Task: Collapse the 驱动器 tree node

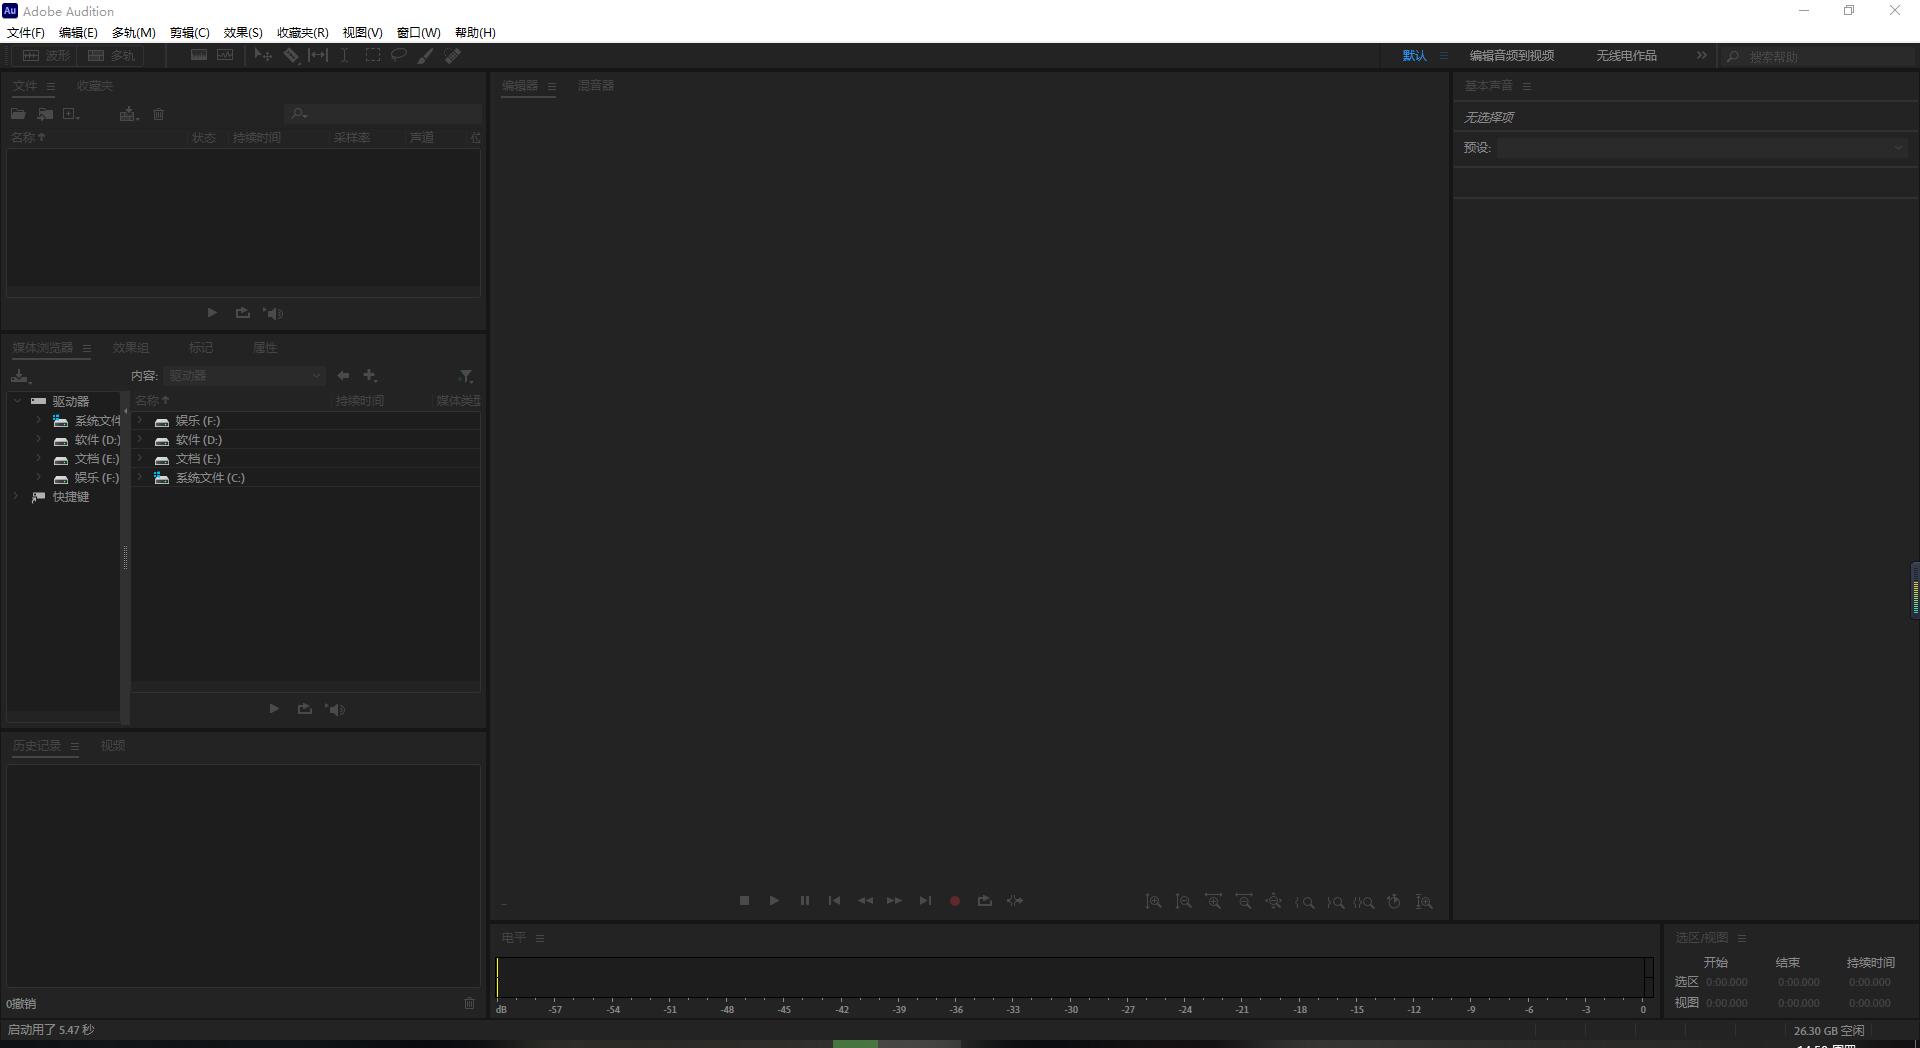Action: (x=17, y=401)
